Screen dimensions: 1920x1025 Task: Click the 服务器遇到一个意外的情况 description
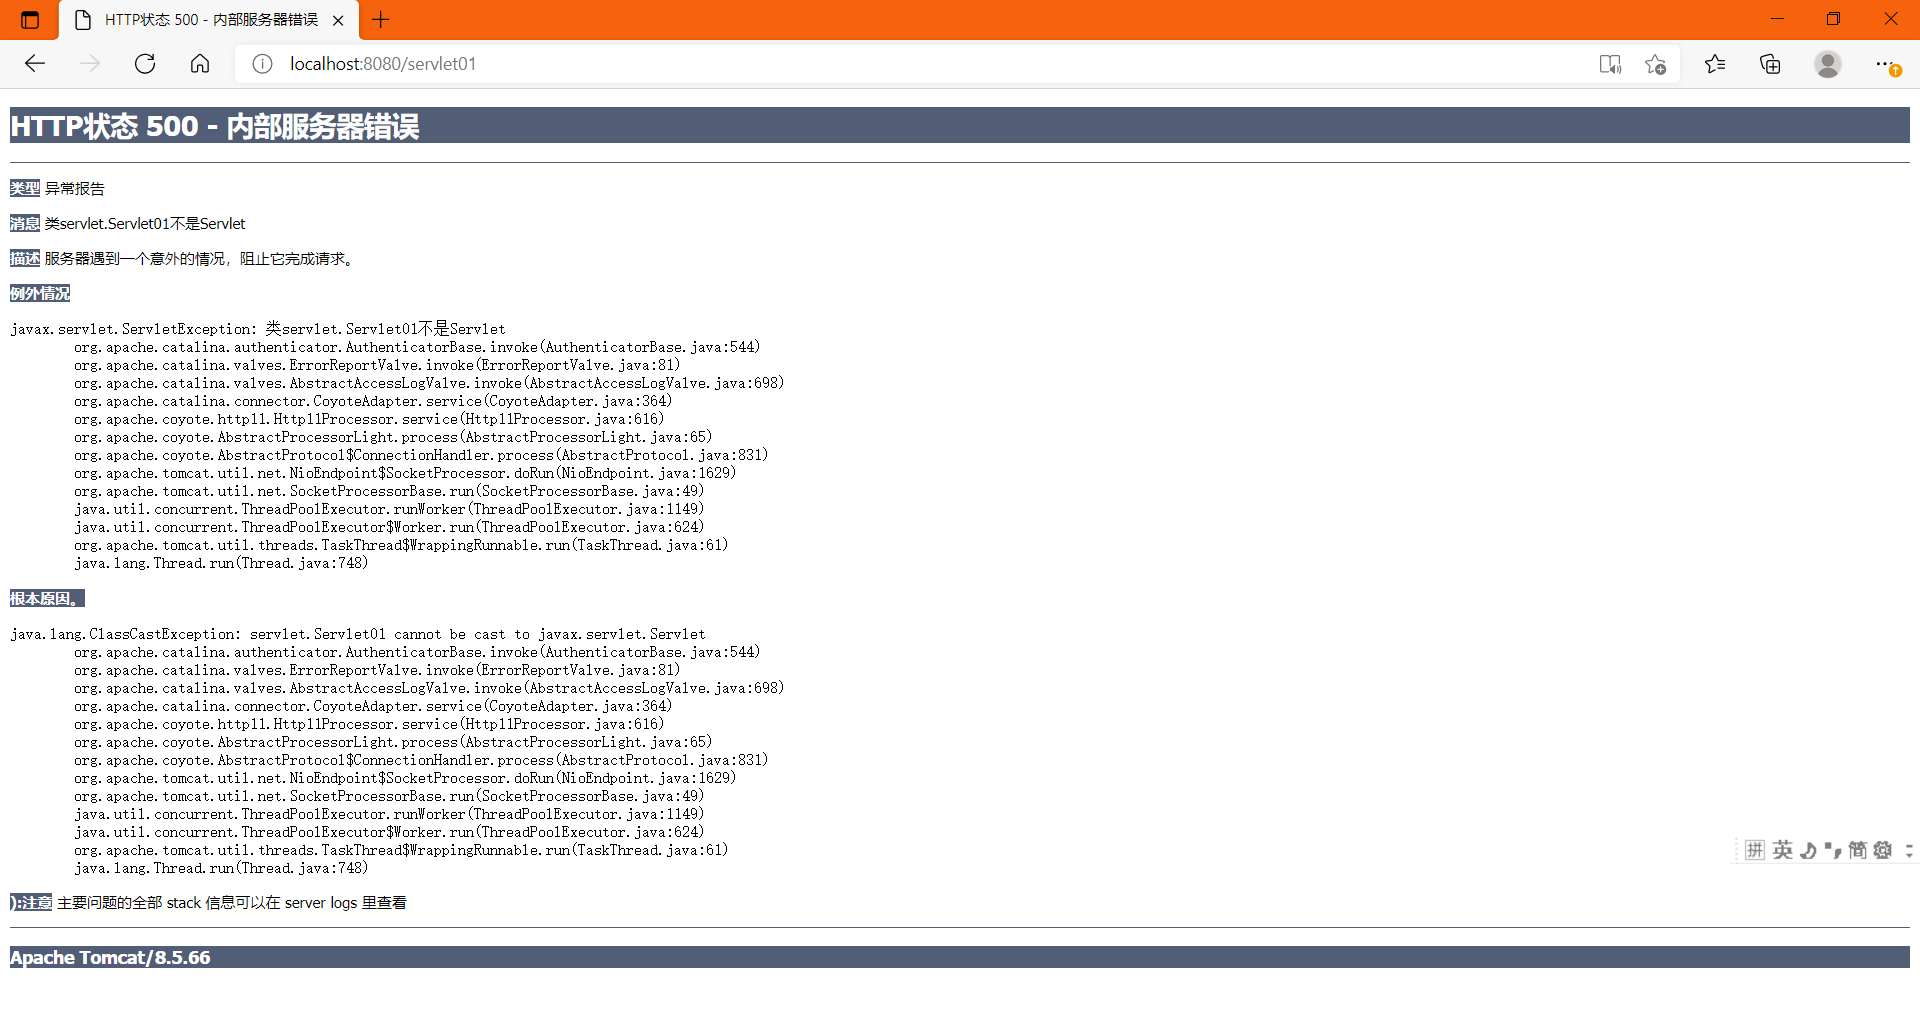(199, 258)
